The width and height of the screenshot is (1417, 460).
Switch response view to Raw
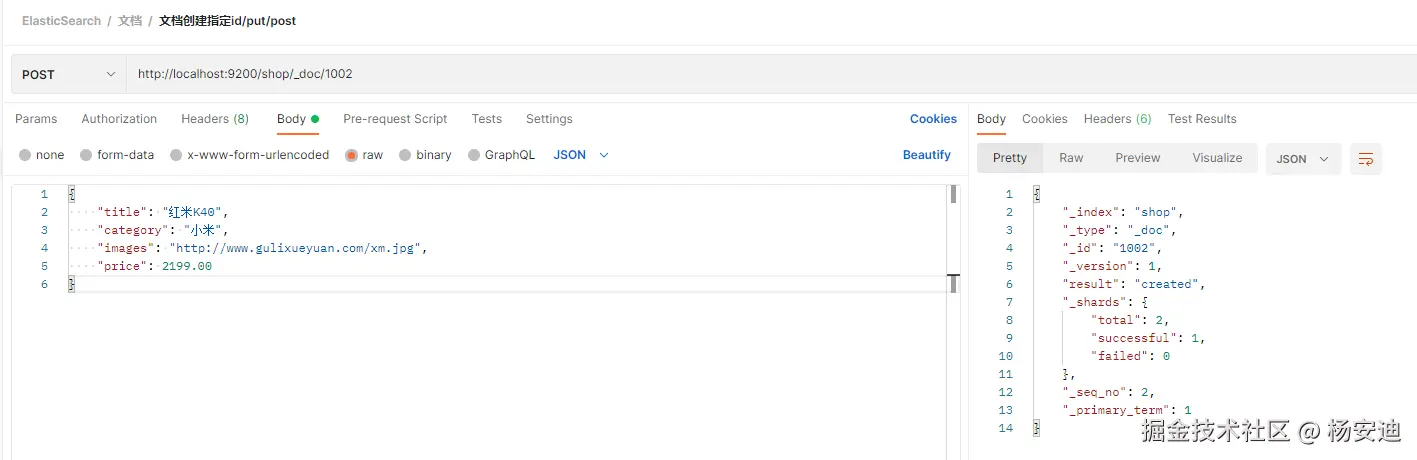(1071, 158)
